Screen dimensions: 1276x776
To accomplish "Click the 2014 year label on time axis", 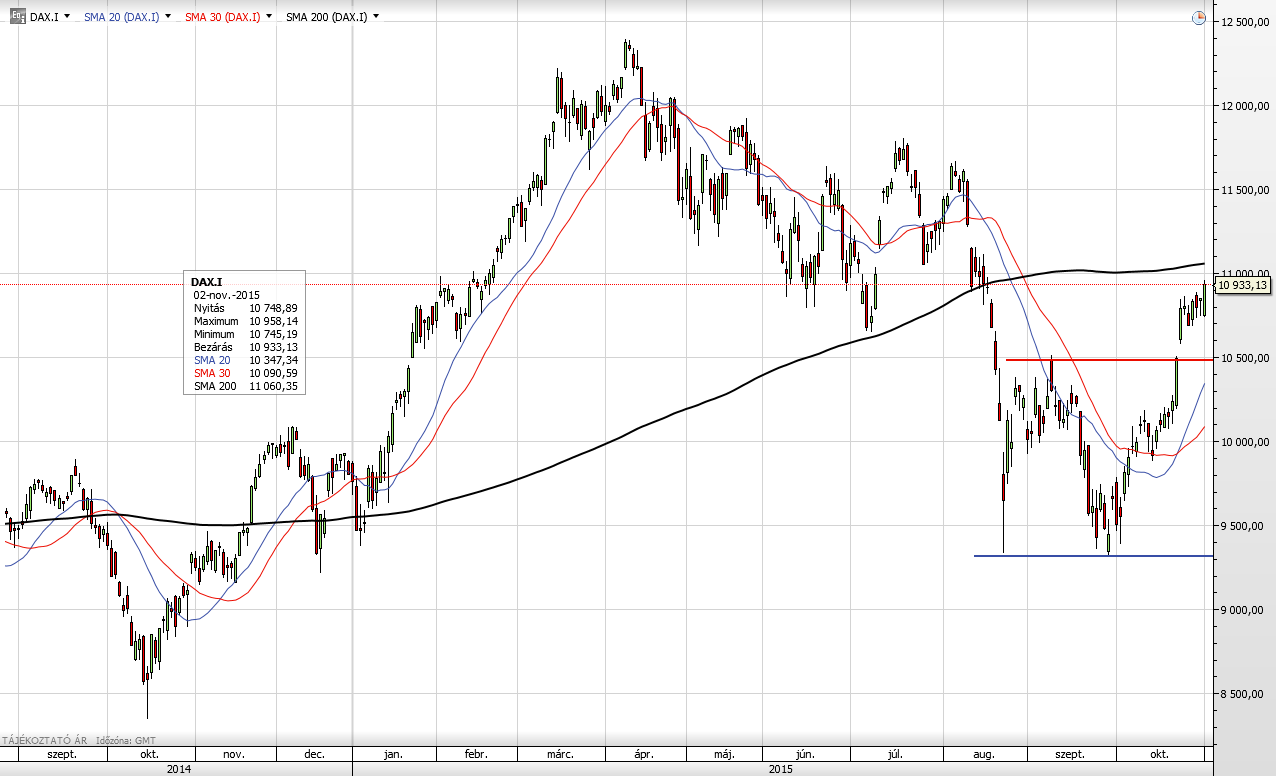I will 179,768.
